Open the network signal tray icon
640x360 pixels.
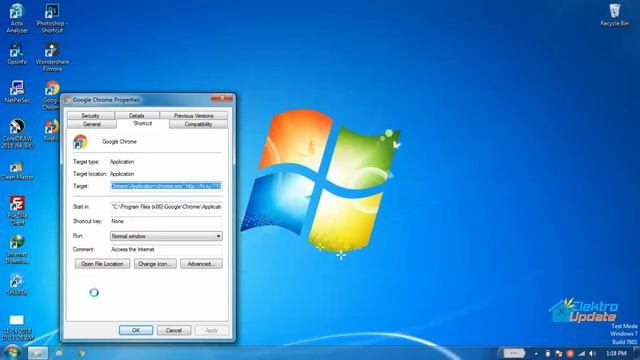click(x=582, y=353)
